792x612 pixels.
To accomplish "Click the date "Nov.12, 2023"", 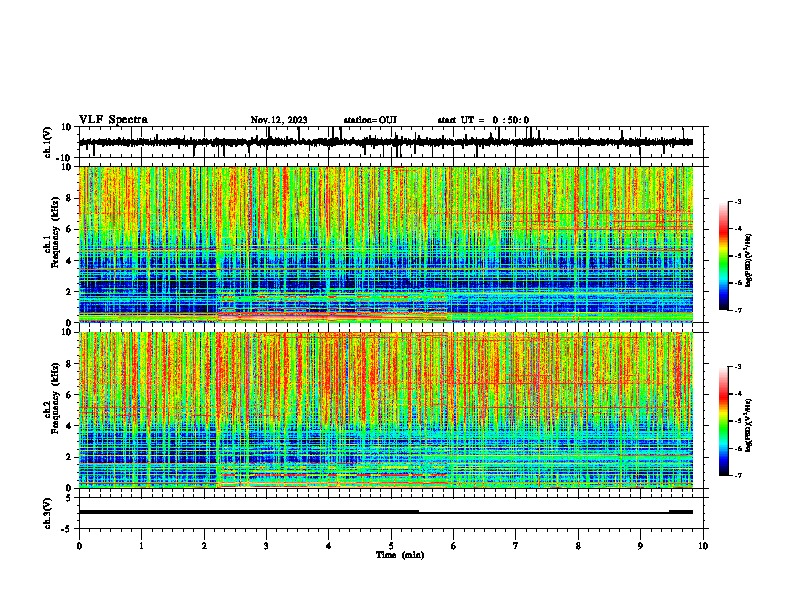I will tap(279, 120).
